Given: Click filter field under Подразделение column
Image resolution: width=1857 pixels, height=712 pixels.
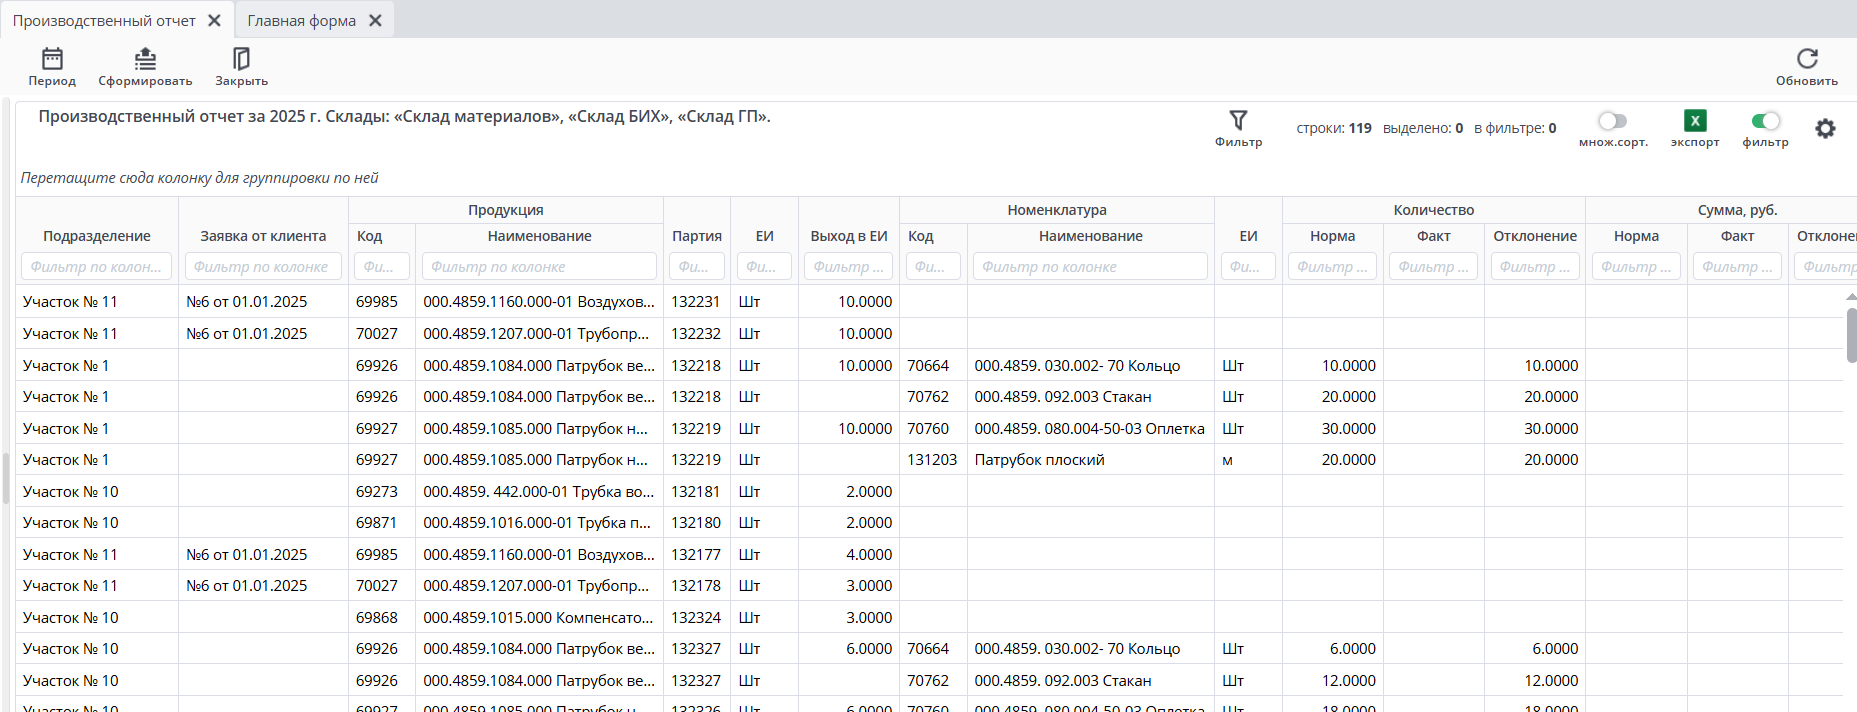Looking at the screenshot, I should pyautogui.click(x=97, y=267).
